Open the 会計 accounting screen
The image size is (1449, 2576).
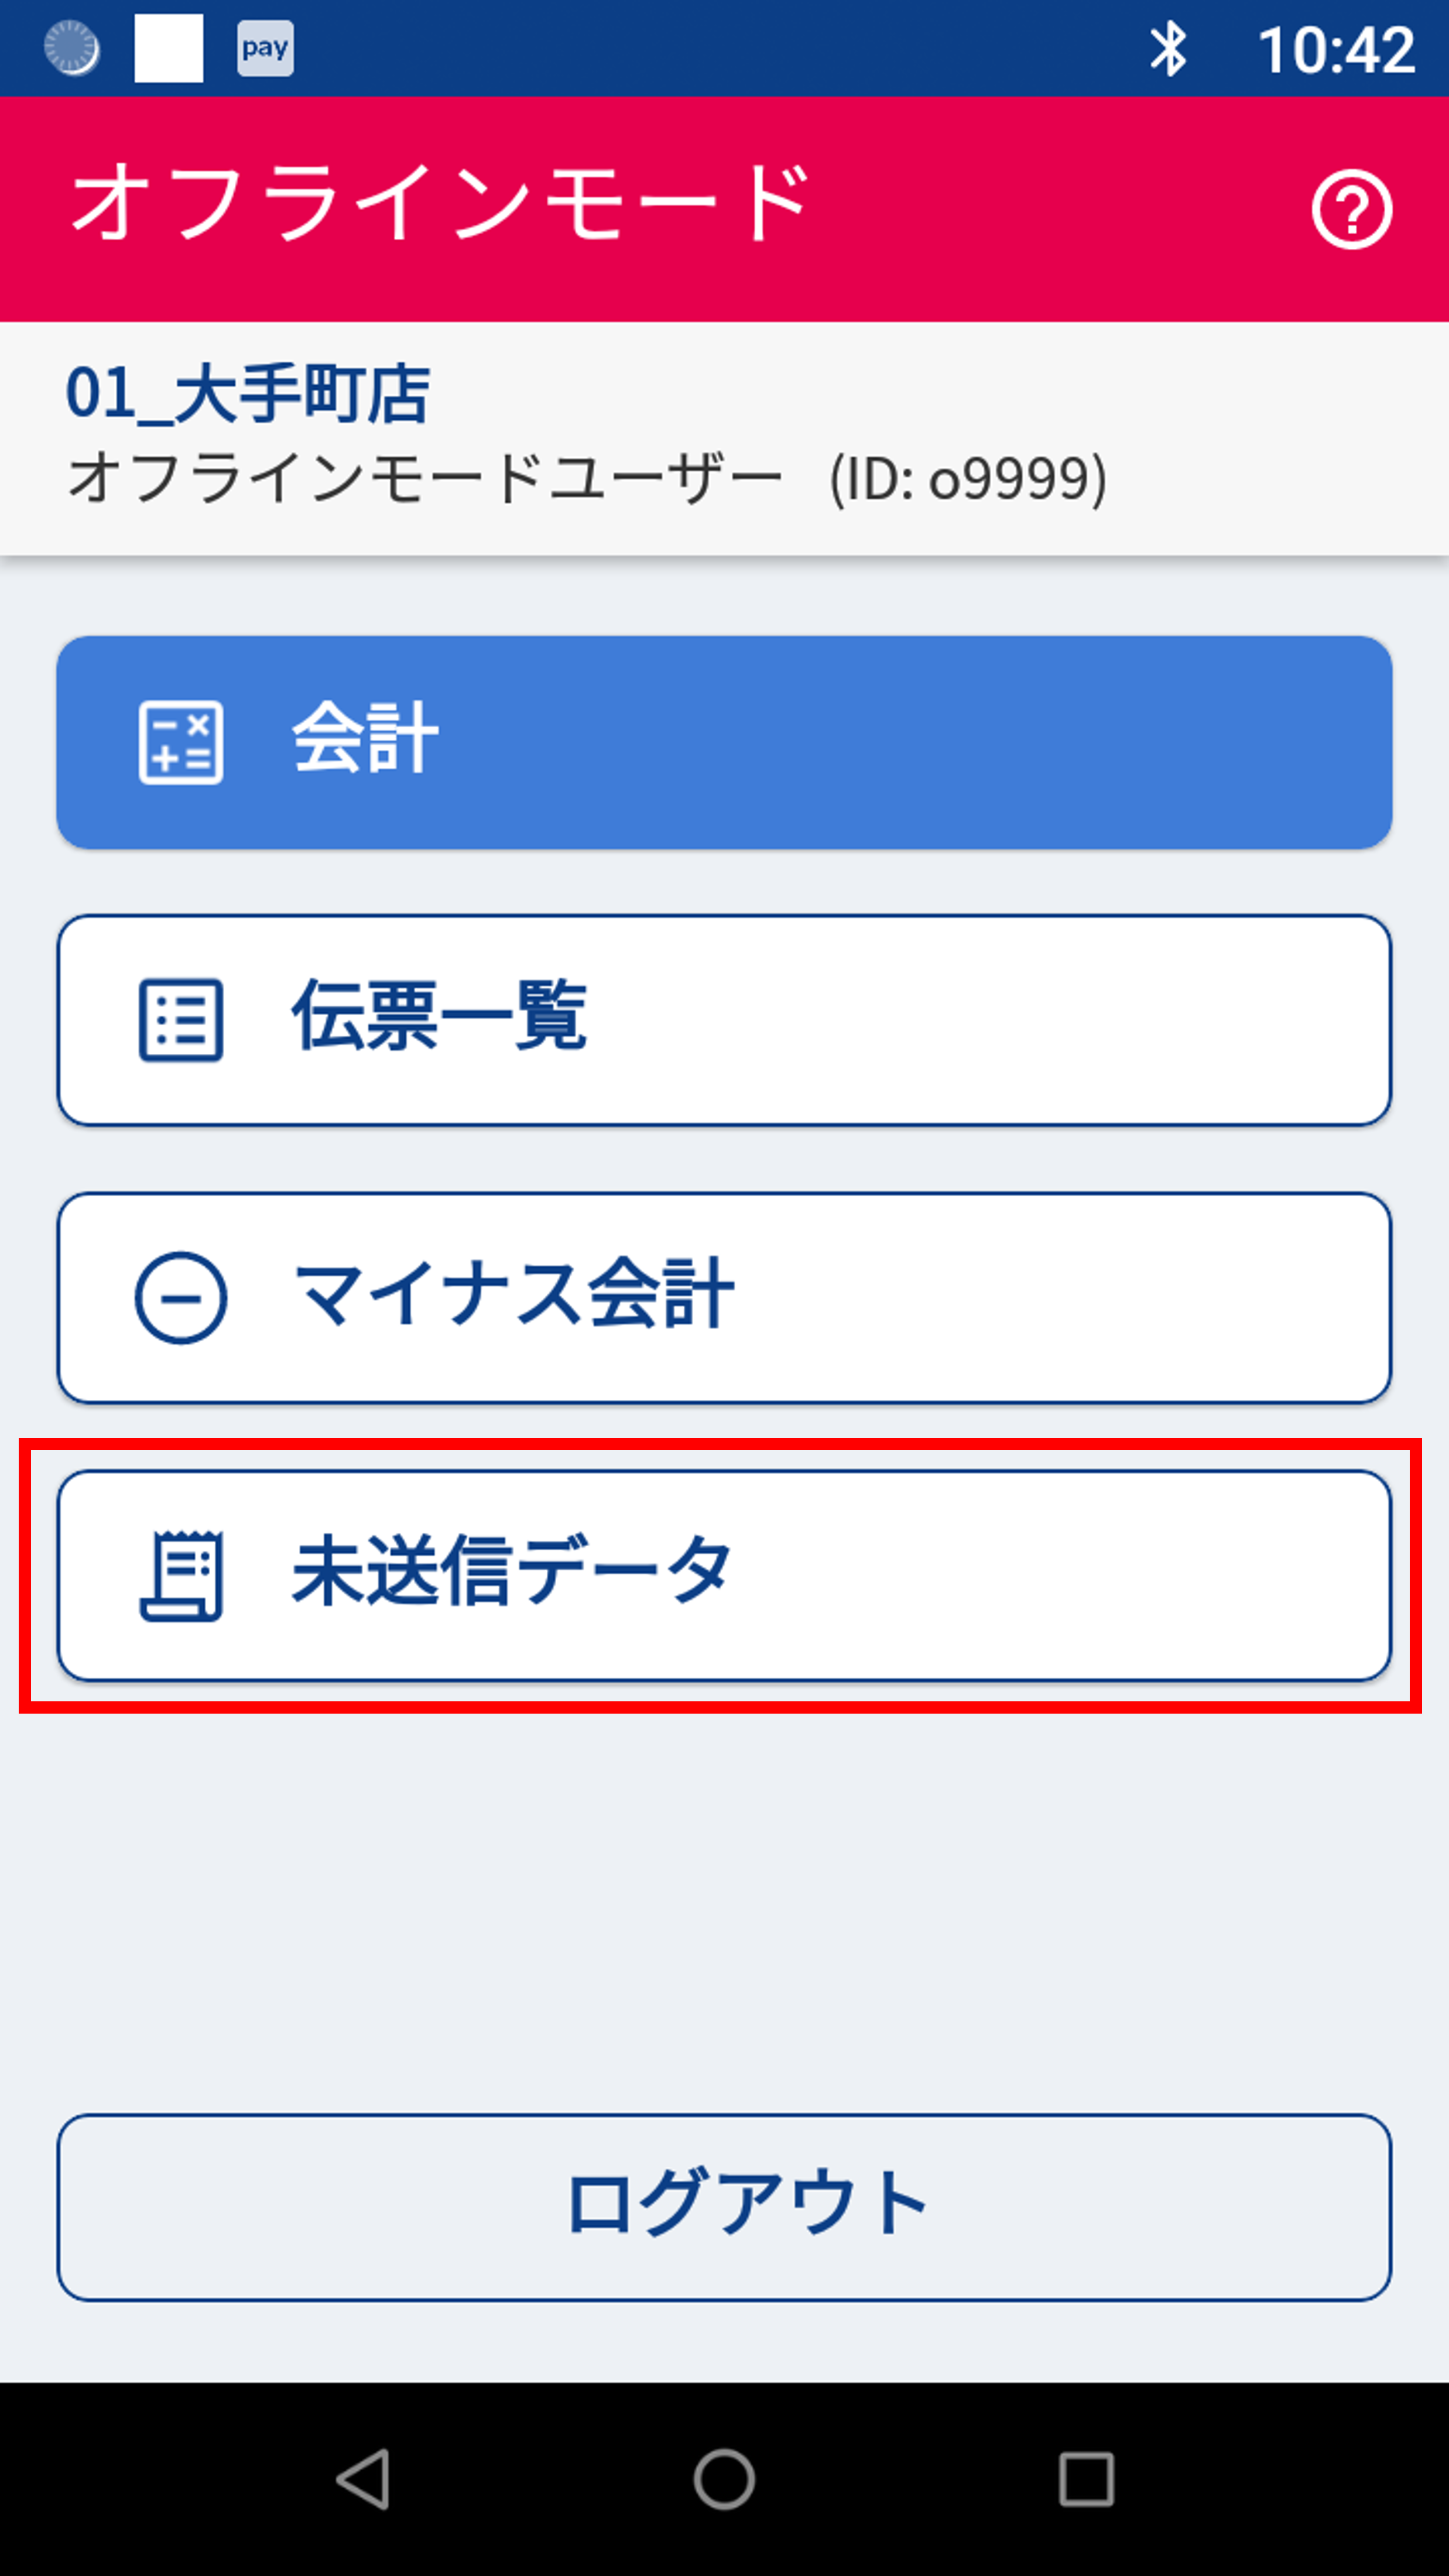point(724,745)
